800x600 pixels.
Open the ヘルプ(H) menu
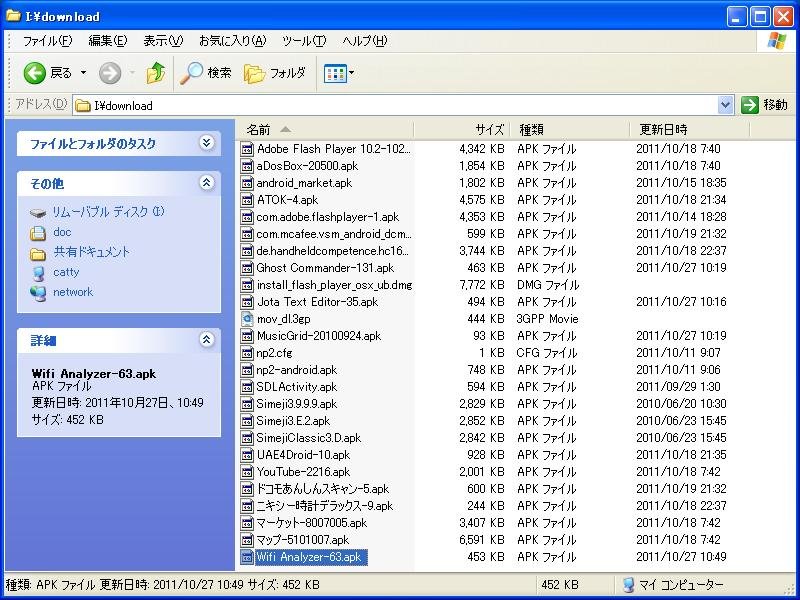(x=365, y=41)
